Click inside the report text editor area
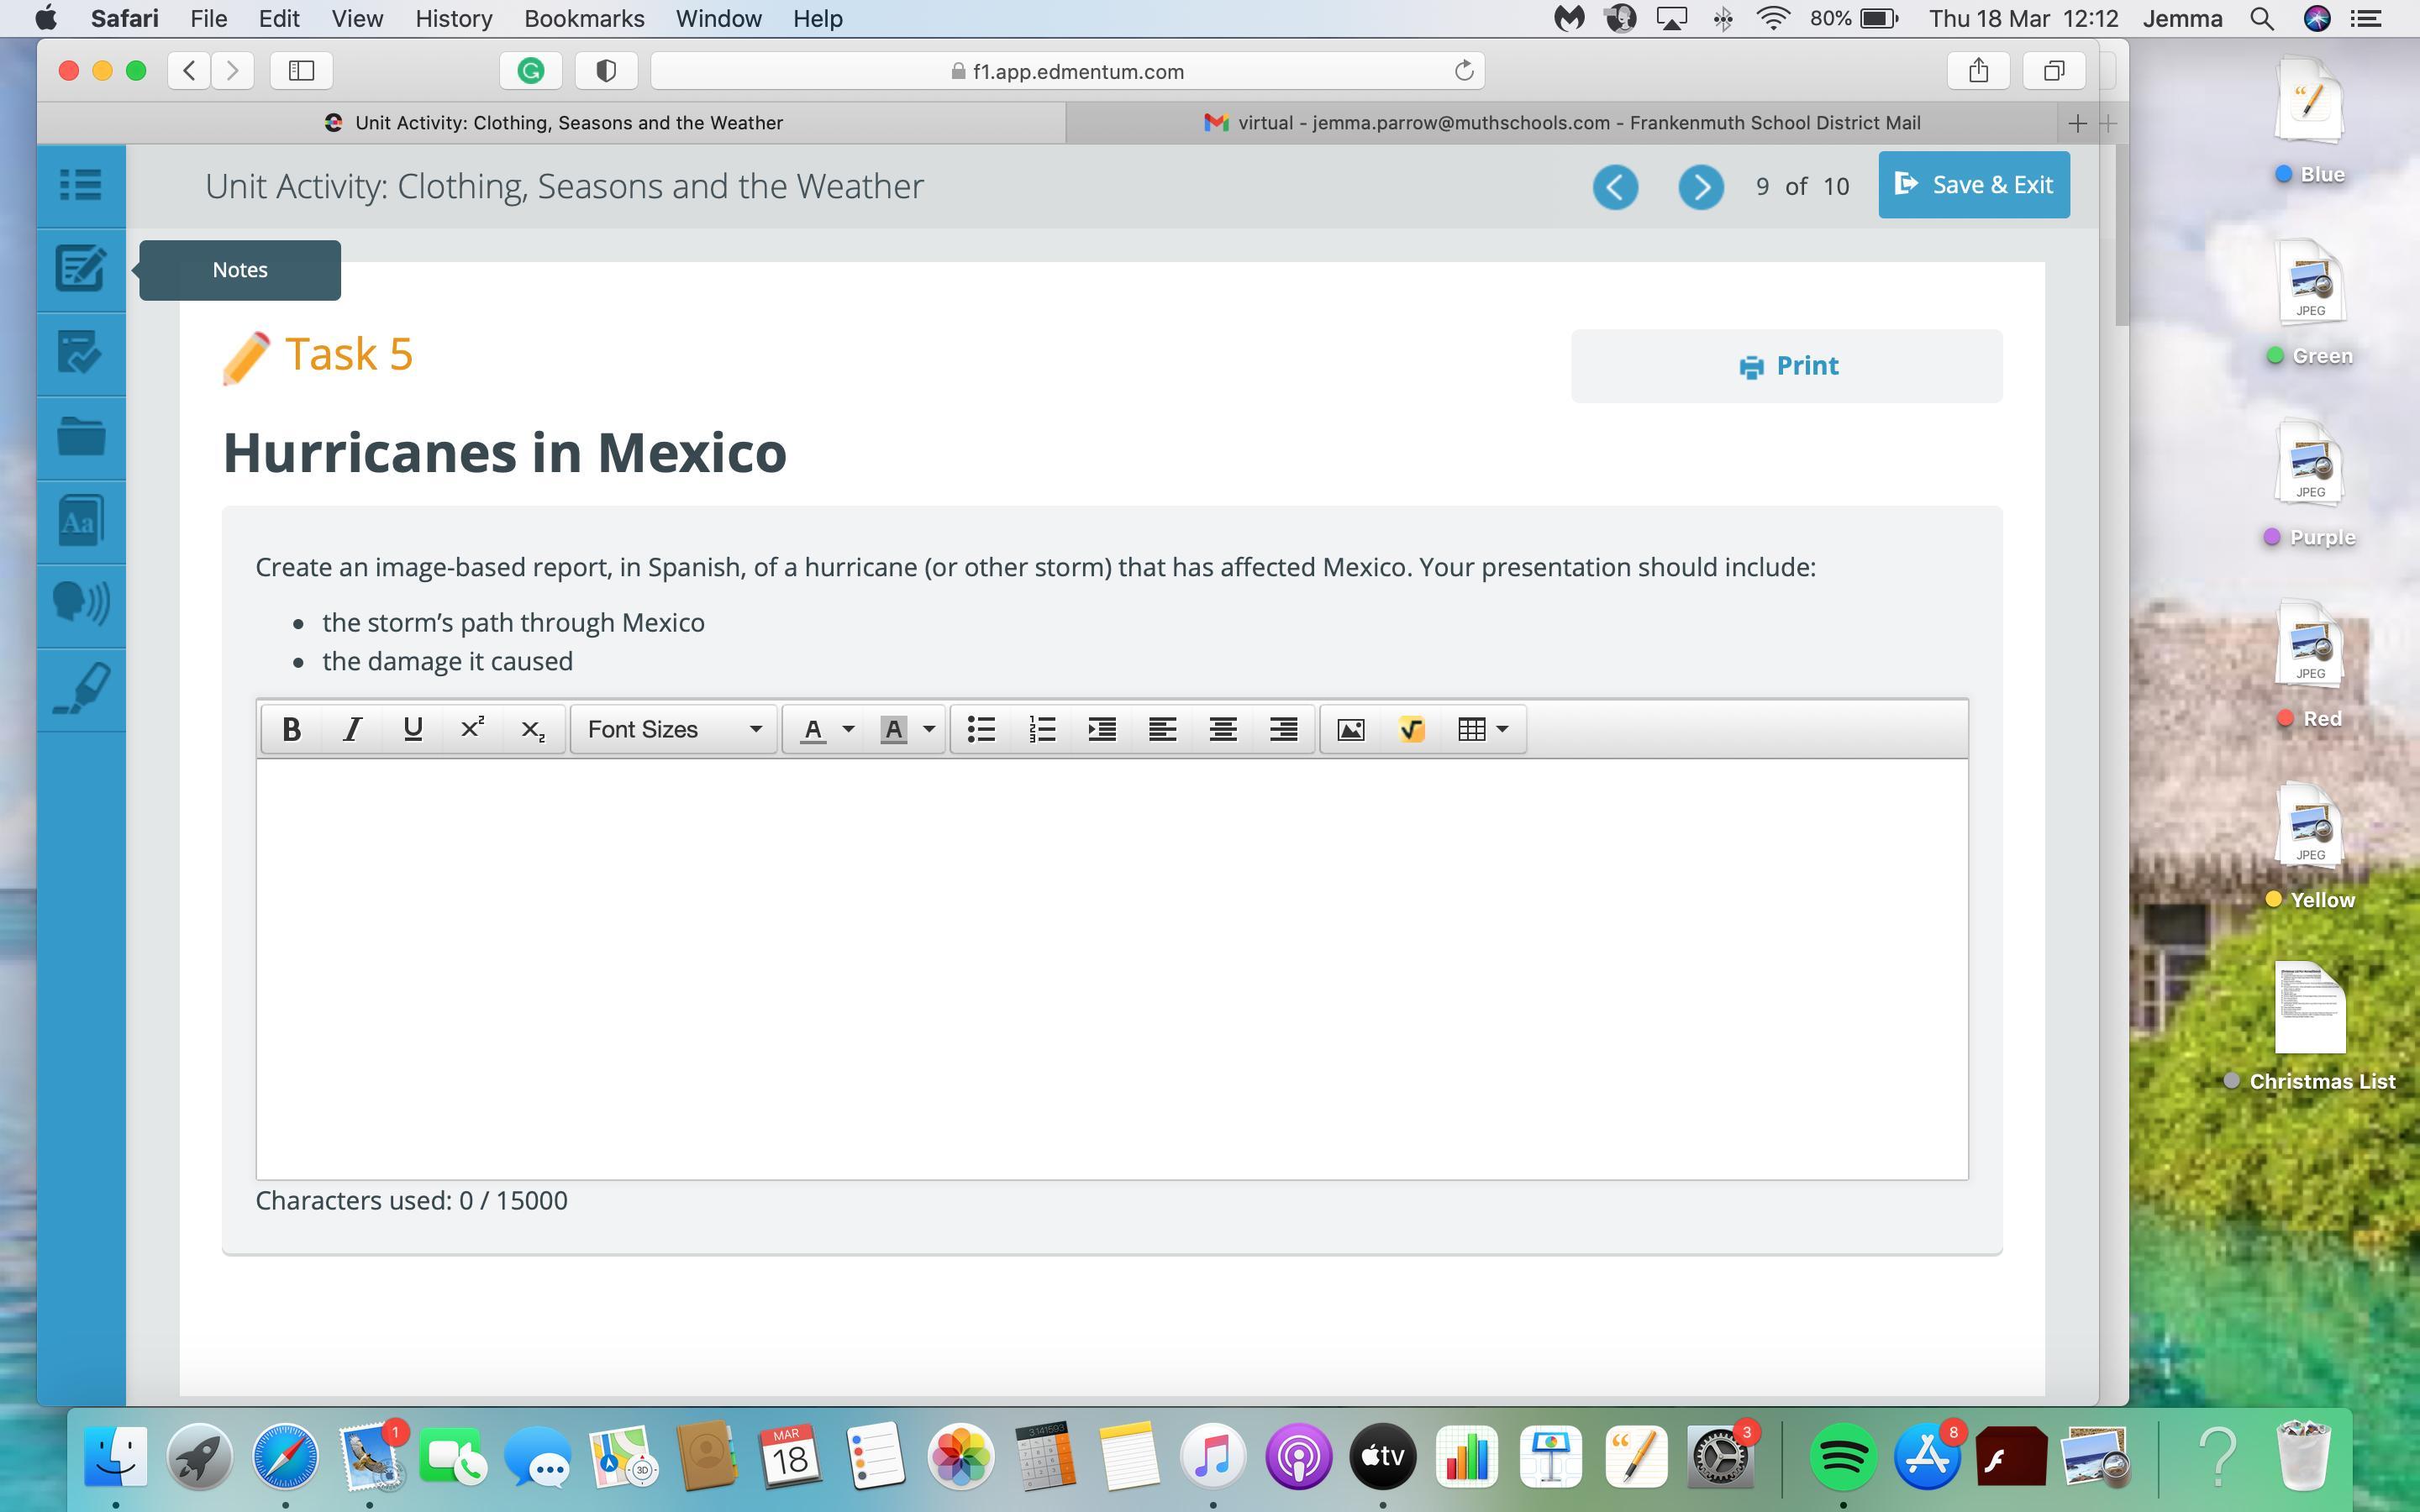 click(1111, 968)
